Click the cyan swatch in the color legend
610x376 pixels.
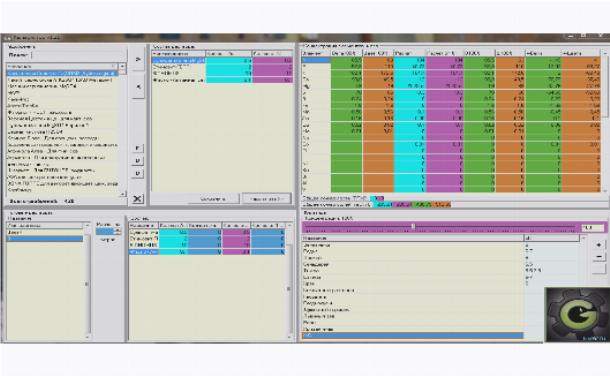pyautogui.click(x=383, y=205)
